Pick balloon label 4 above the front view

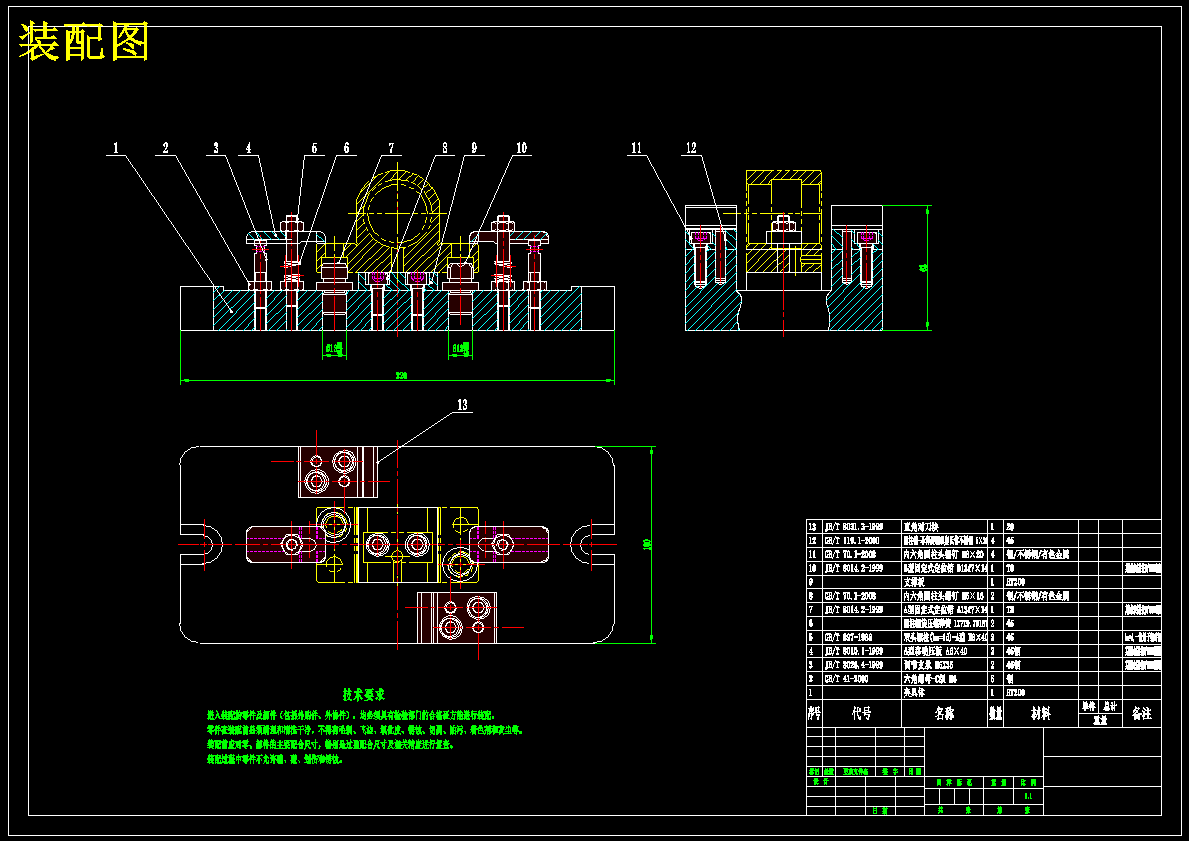pos(248,148)
